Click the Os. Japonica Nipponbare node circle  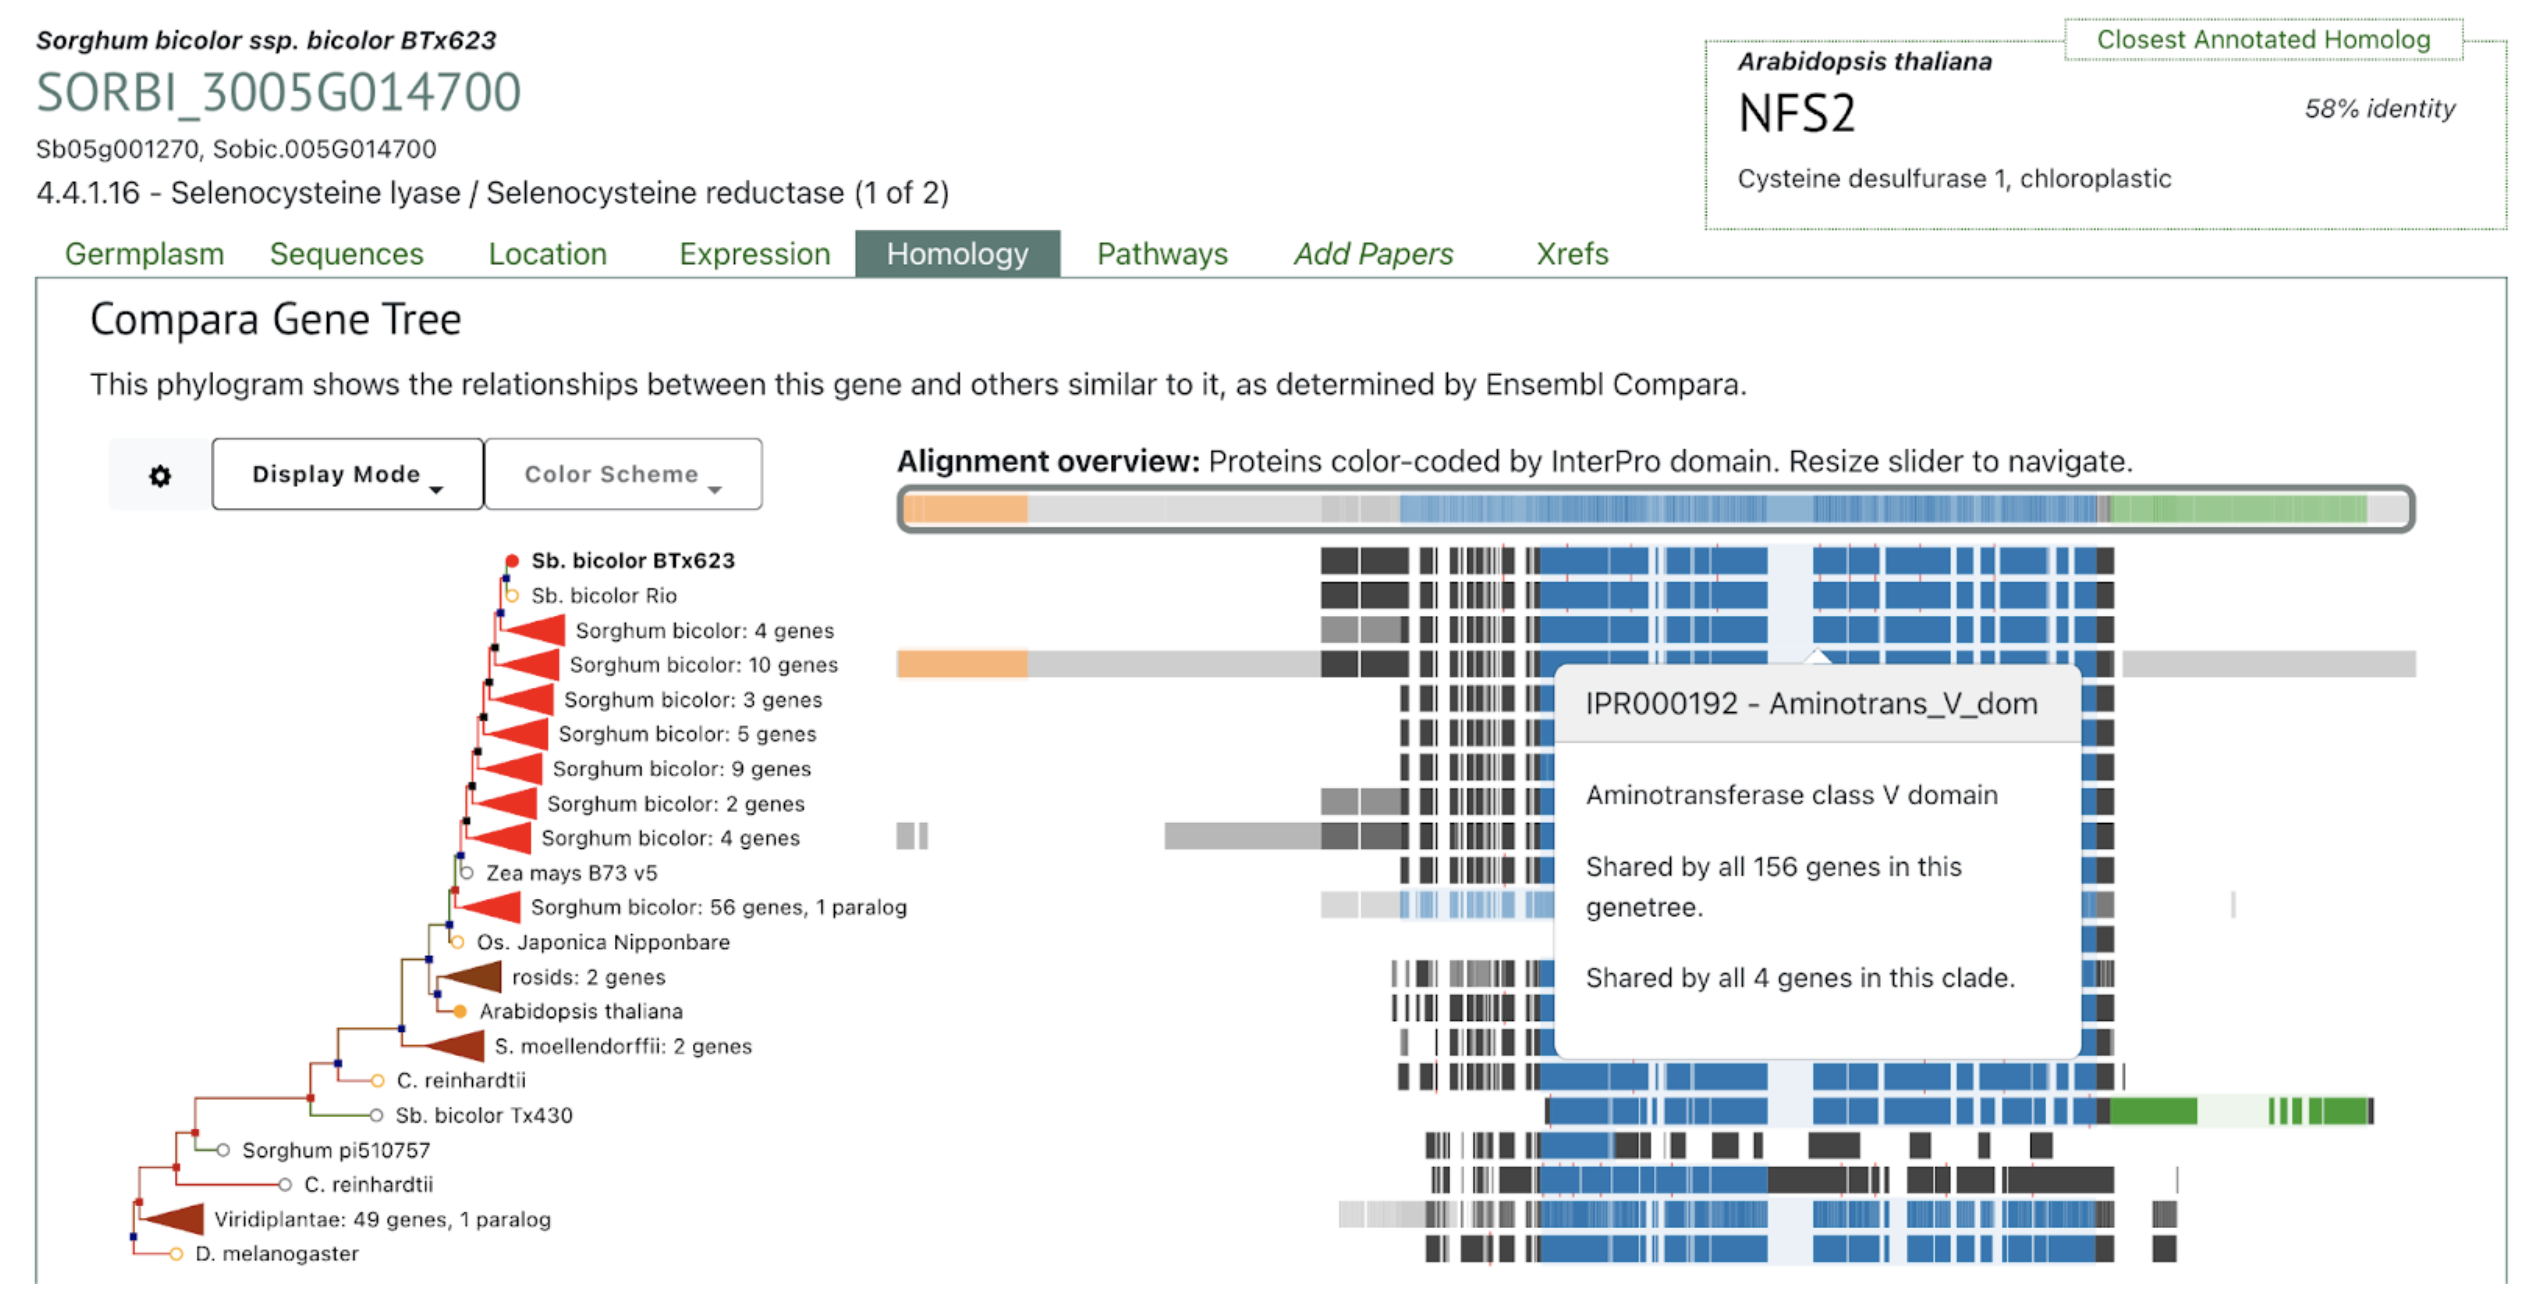point(458,942)
